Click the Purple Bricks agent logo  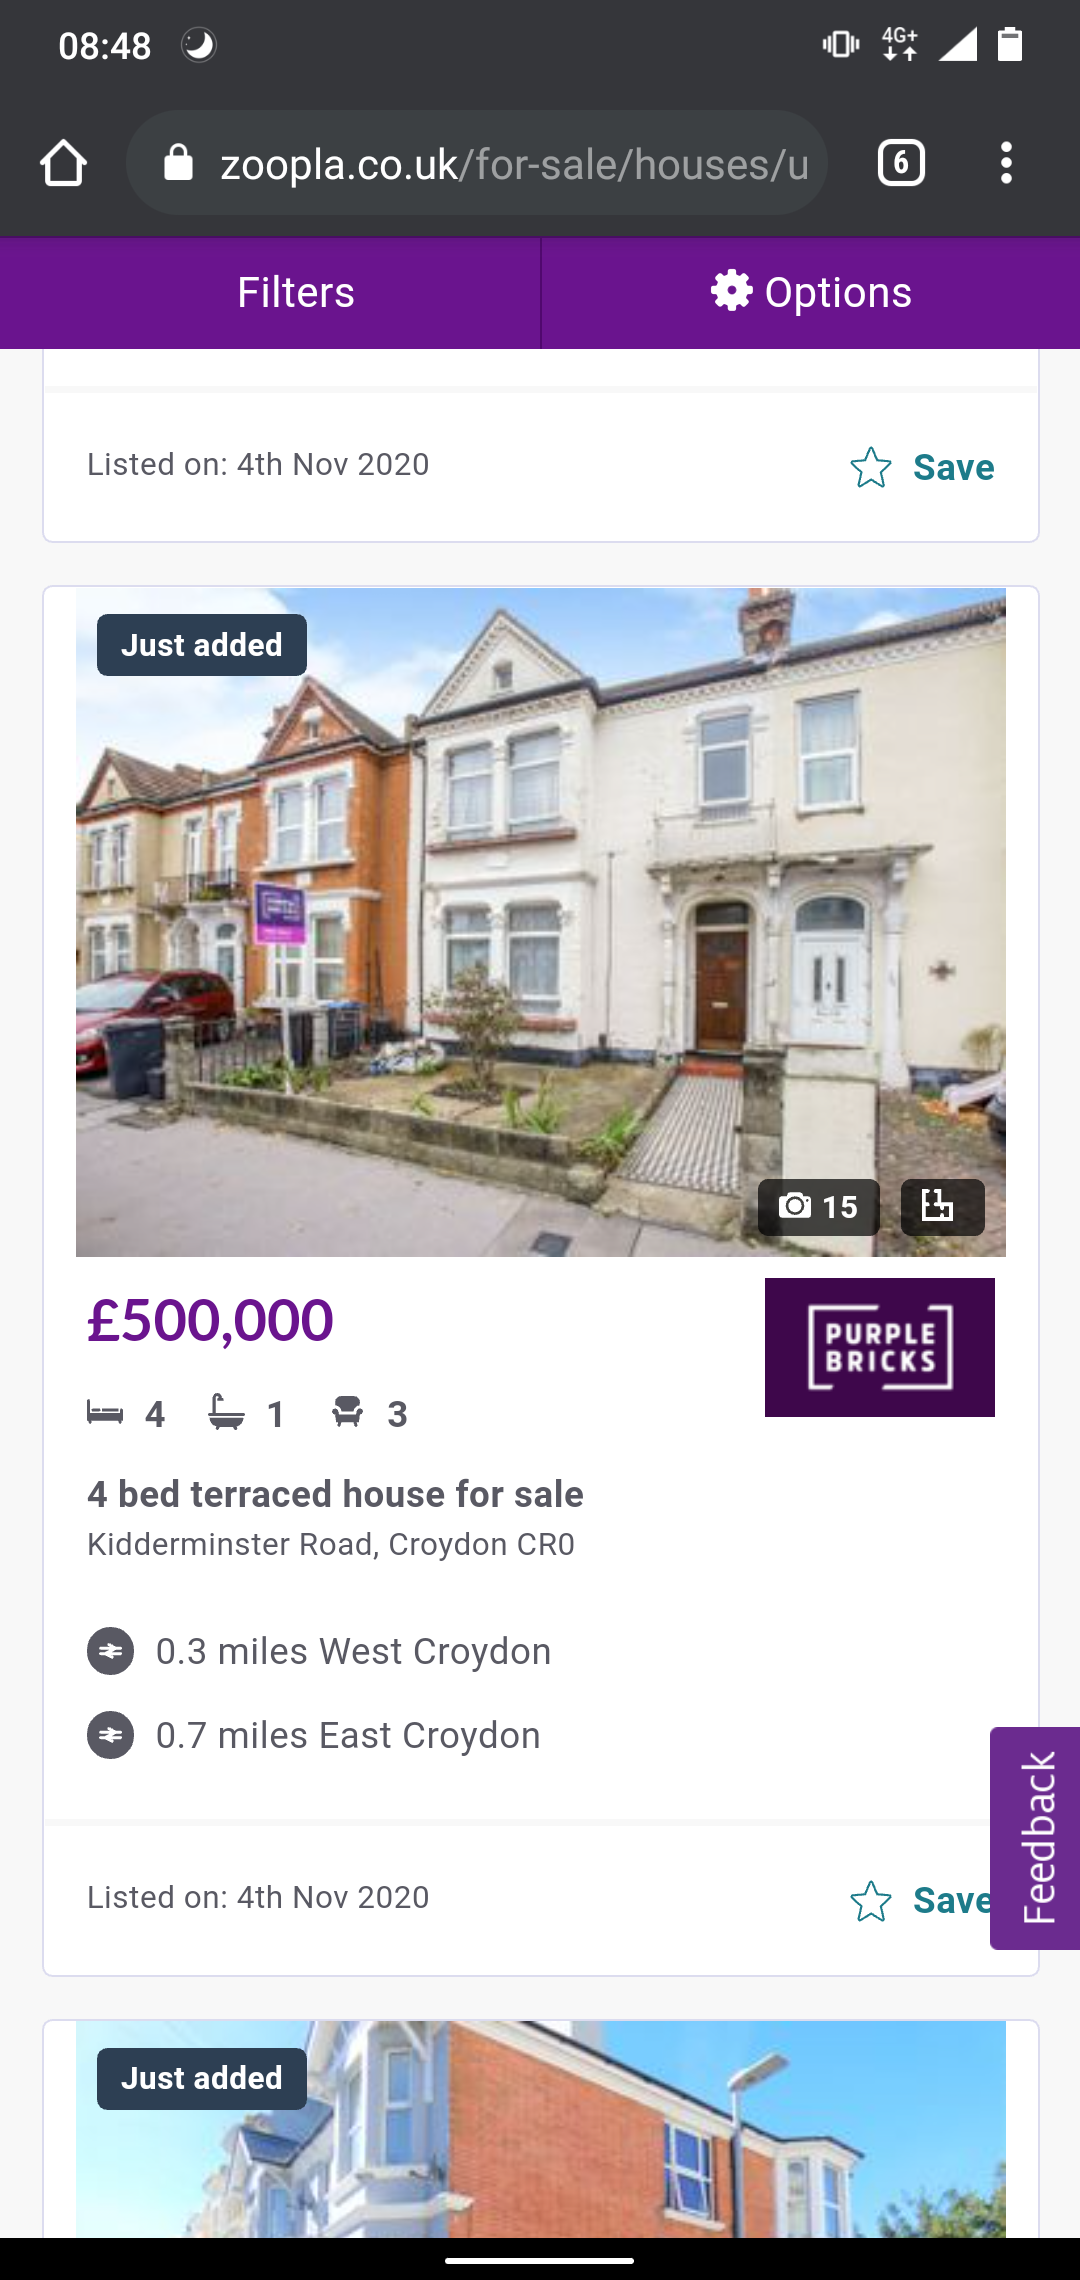[x=880, y=1347]
